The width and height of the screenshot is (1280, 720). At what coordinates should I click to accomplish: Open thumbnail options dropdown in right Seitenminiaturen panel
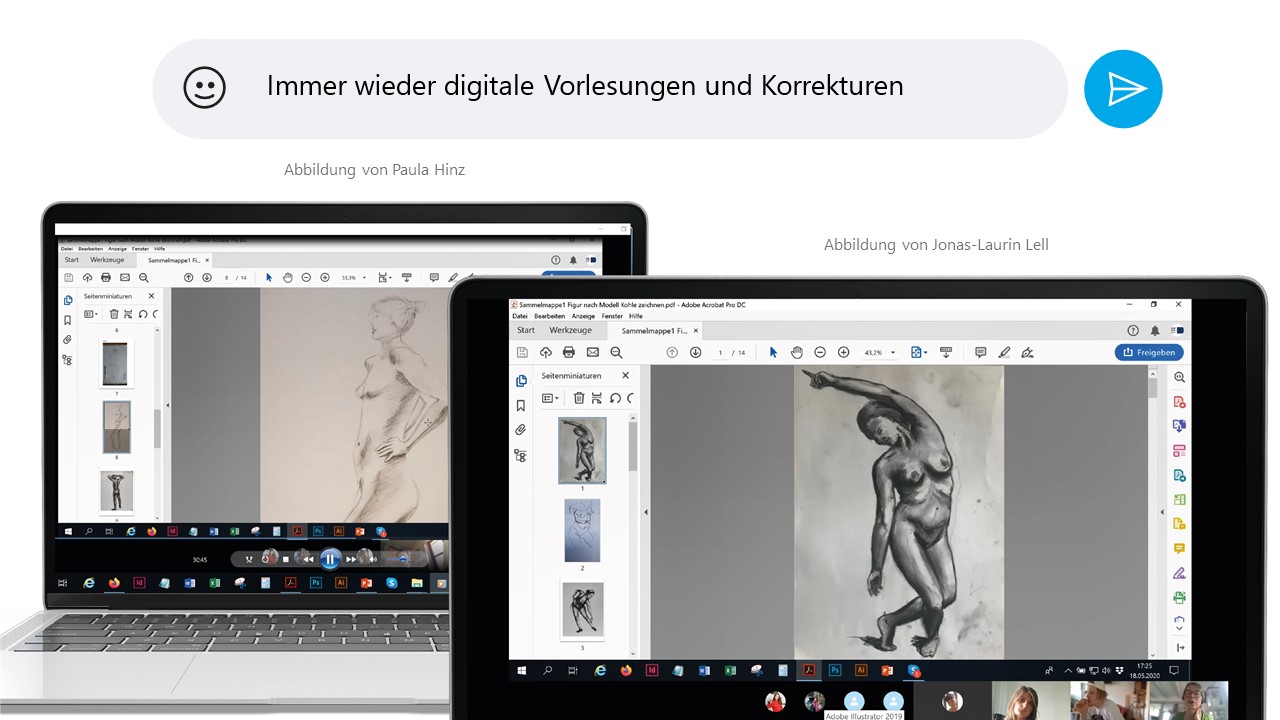pos(549,398)
